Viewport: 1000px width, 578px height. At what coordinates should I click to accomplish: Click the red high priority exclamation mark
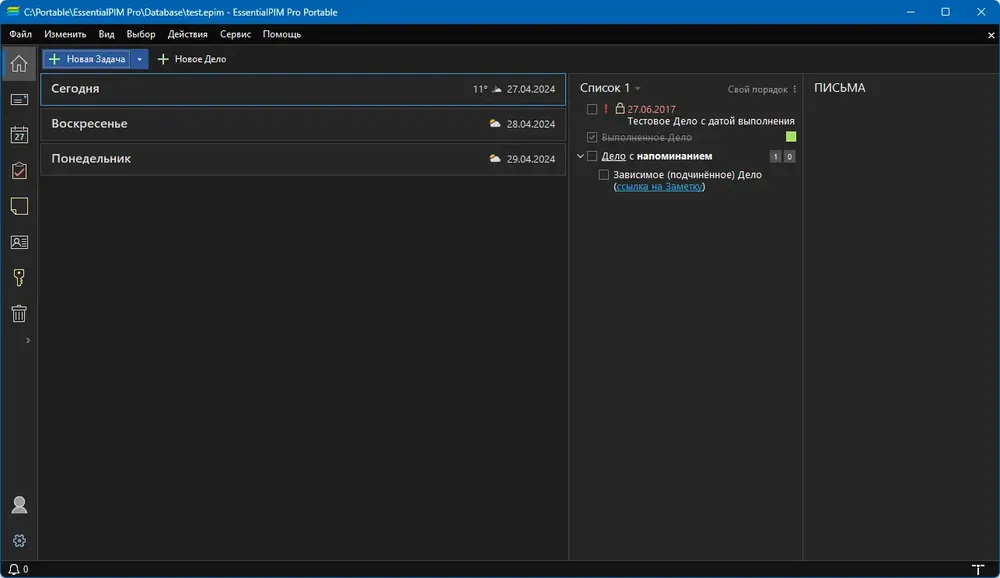tap(606, 109)
